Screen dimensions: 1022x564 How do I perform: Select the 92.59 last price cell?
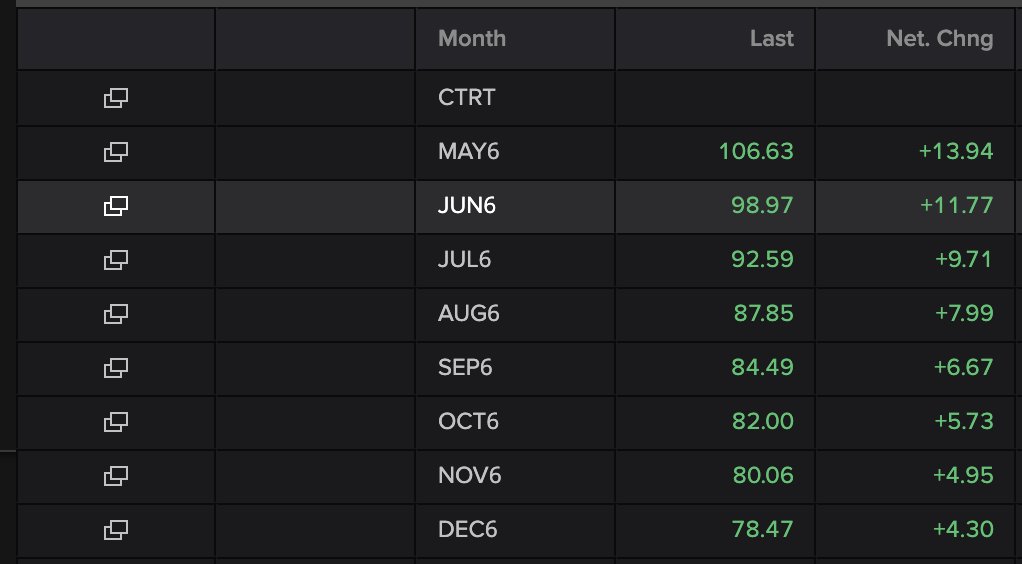point(762,260)
